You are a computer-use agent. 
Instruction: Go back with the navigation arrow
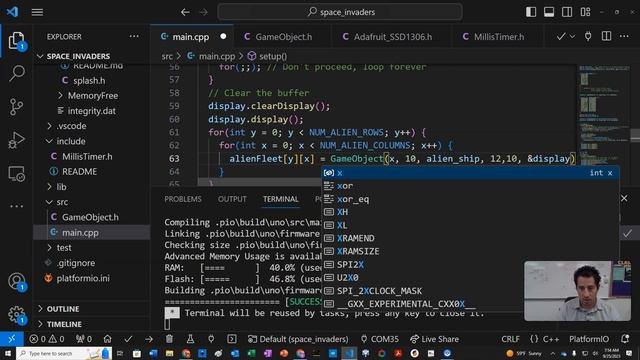[x=185, y=12]
